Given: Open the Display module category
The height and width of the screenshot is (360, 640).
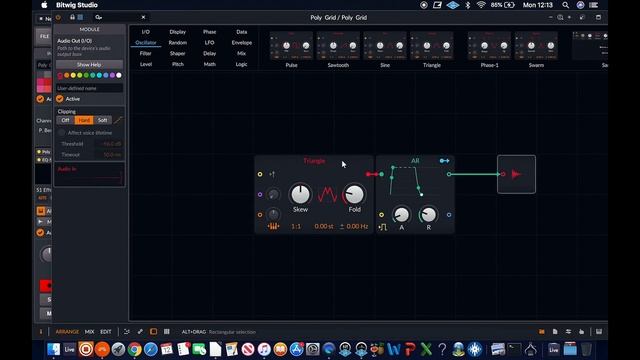Looking at the screenshot, I should click(178, 32).
